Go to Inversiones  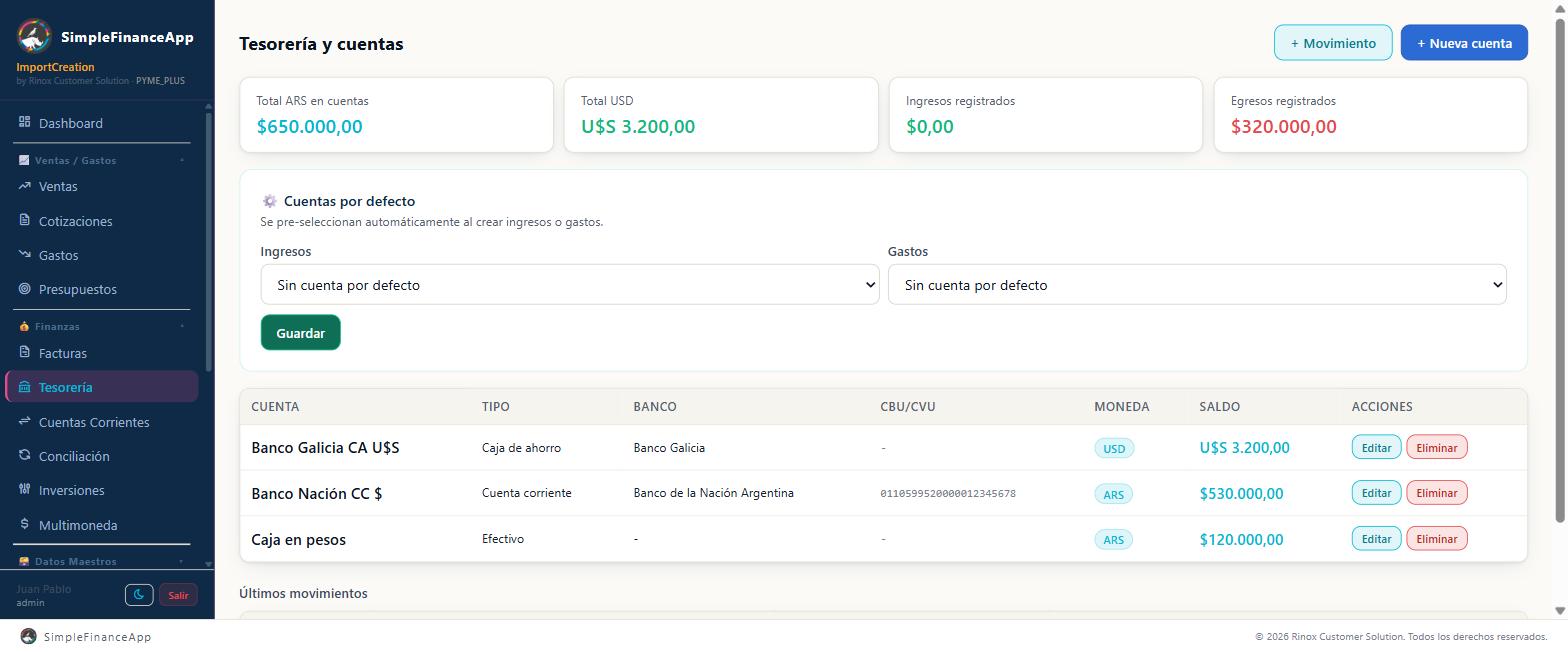point(102,490)
